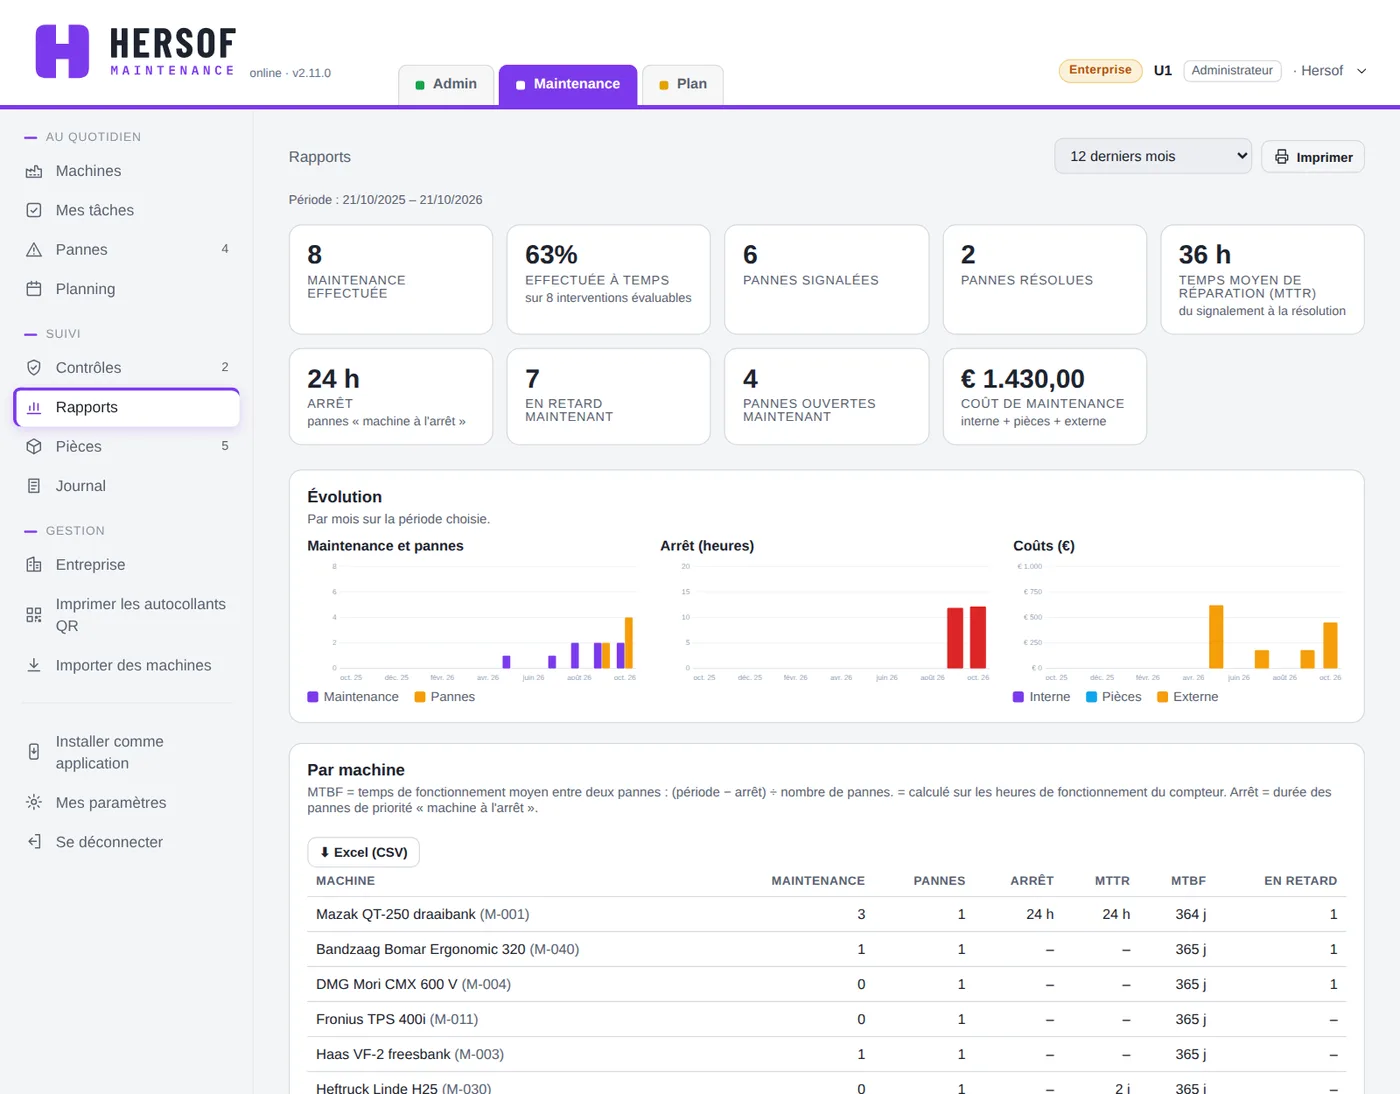Viewport: 1400px width, 1094px height.
Task: Click the Pièces box icon
Action: coord(34,447)
